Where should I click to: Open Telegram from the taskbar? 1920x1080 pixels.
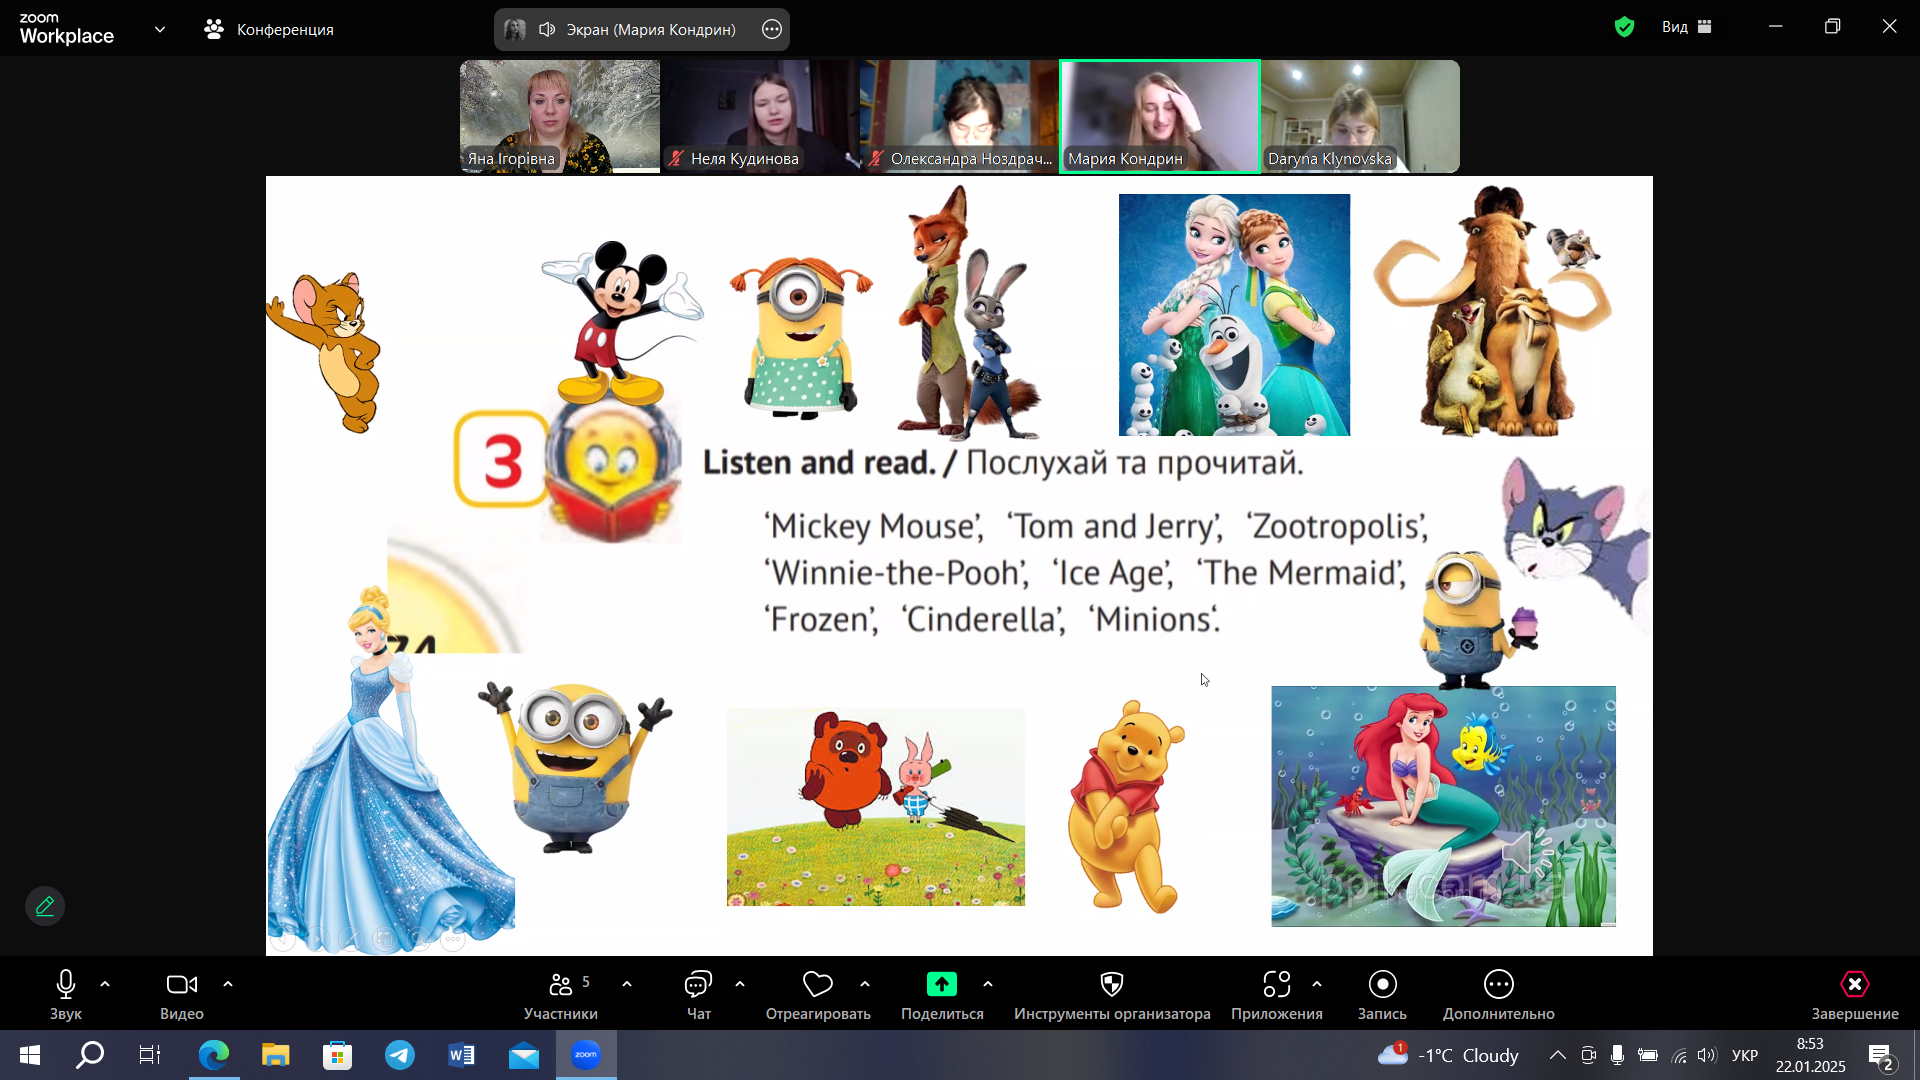(400, 1055)
